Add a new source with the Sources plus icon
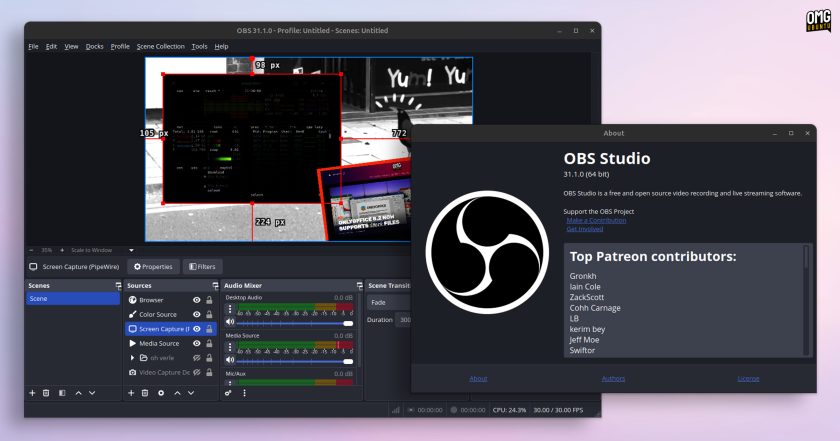This screenshot has height=441, width=840. [131, 393]
